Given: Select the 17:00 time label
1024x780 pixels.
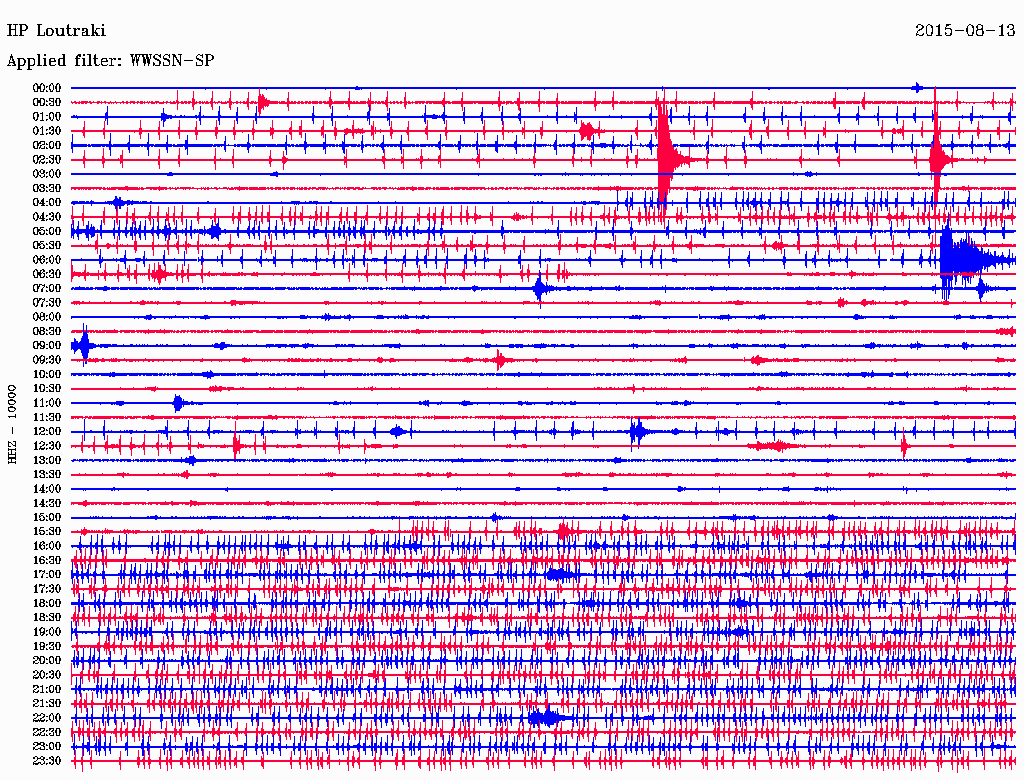Looking at the screenshot, I should pyautogui.click(x=47, y=575).
